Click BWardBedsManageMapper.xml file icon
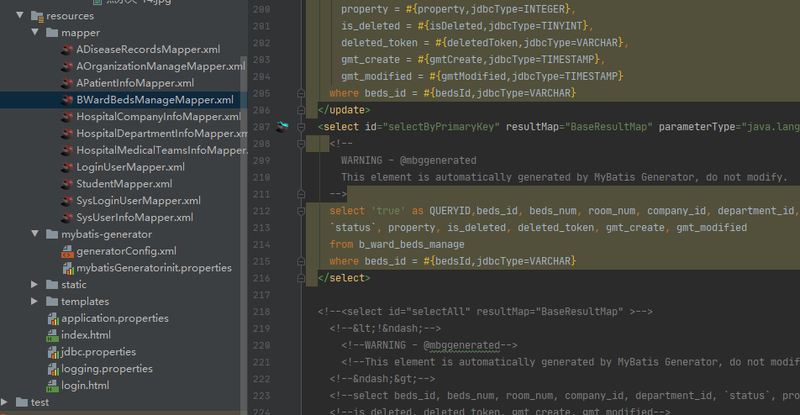The height and width of the screenshot is (415, 800). pos(67,100)
